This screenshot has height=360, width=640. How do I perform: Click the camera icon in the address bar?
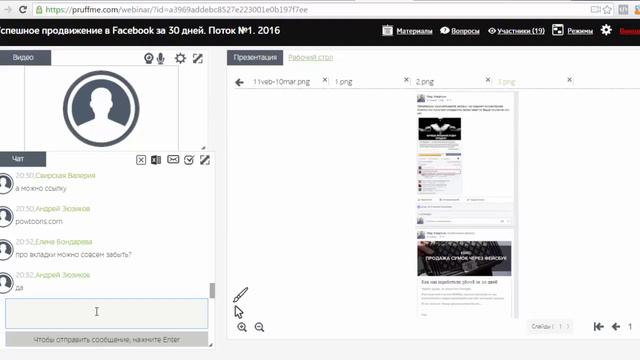coord(596,9)
